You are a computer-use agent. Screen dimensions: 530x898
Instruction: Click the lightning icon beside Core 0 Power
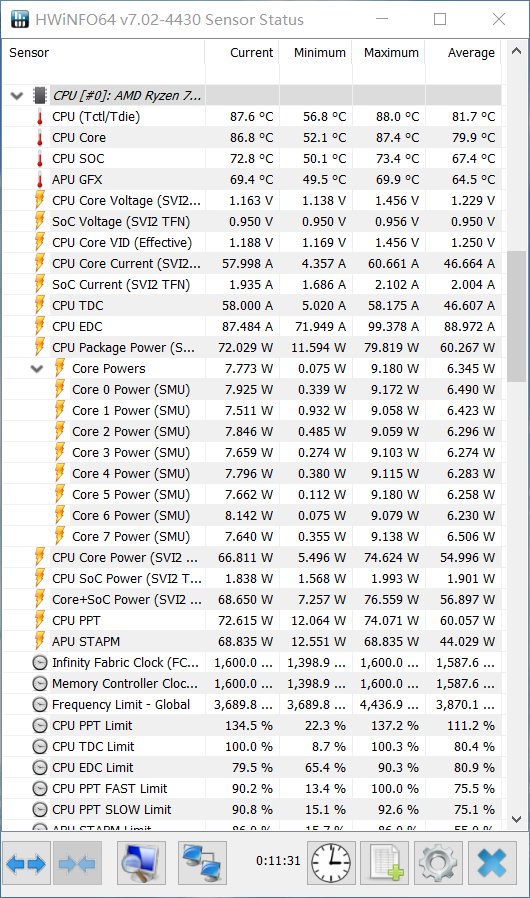point(60,389)
